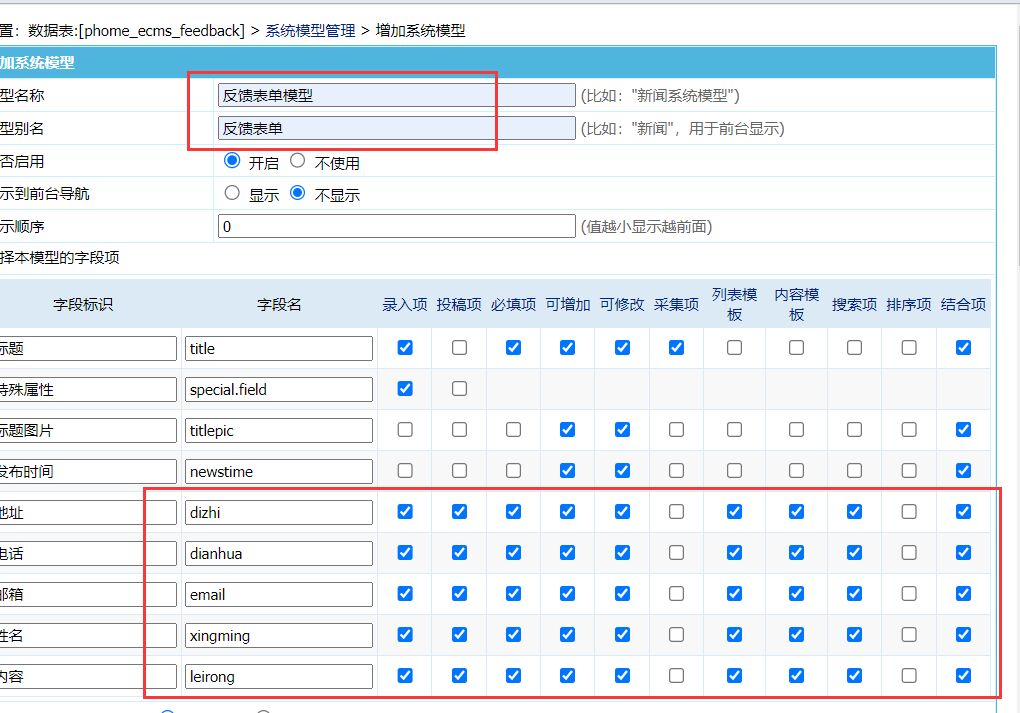This screenshot has width=1020, height=713.
Task: Select the 不使用 radio button
Action: tap(297, 161)
